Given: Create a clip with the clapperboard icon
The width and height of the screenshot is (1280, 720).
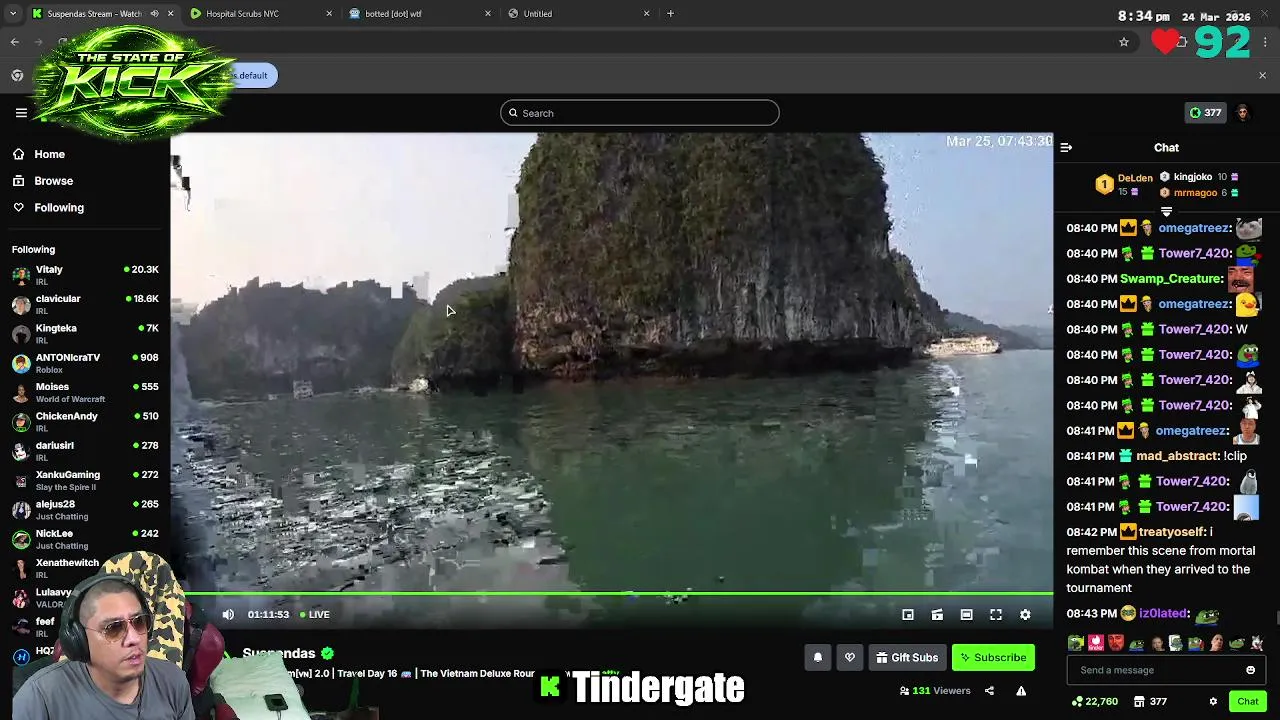Looking at the screenshot, I should click(937, 615).
